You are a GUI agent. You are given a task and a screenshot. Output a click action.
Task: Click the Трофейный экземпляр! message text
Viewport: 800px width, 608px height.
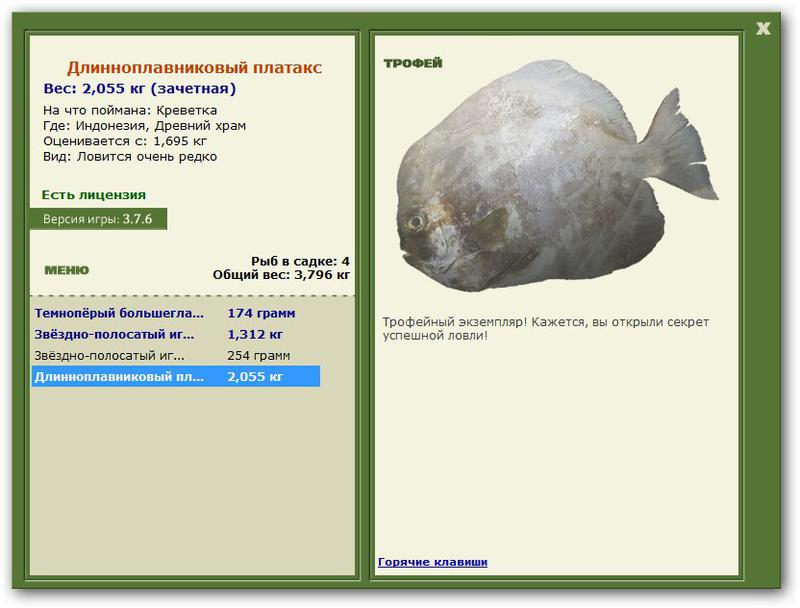[x=546, y=329]
